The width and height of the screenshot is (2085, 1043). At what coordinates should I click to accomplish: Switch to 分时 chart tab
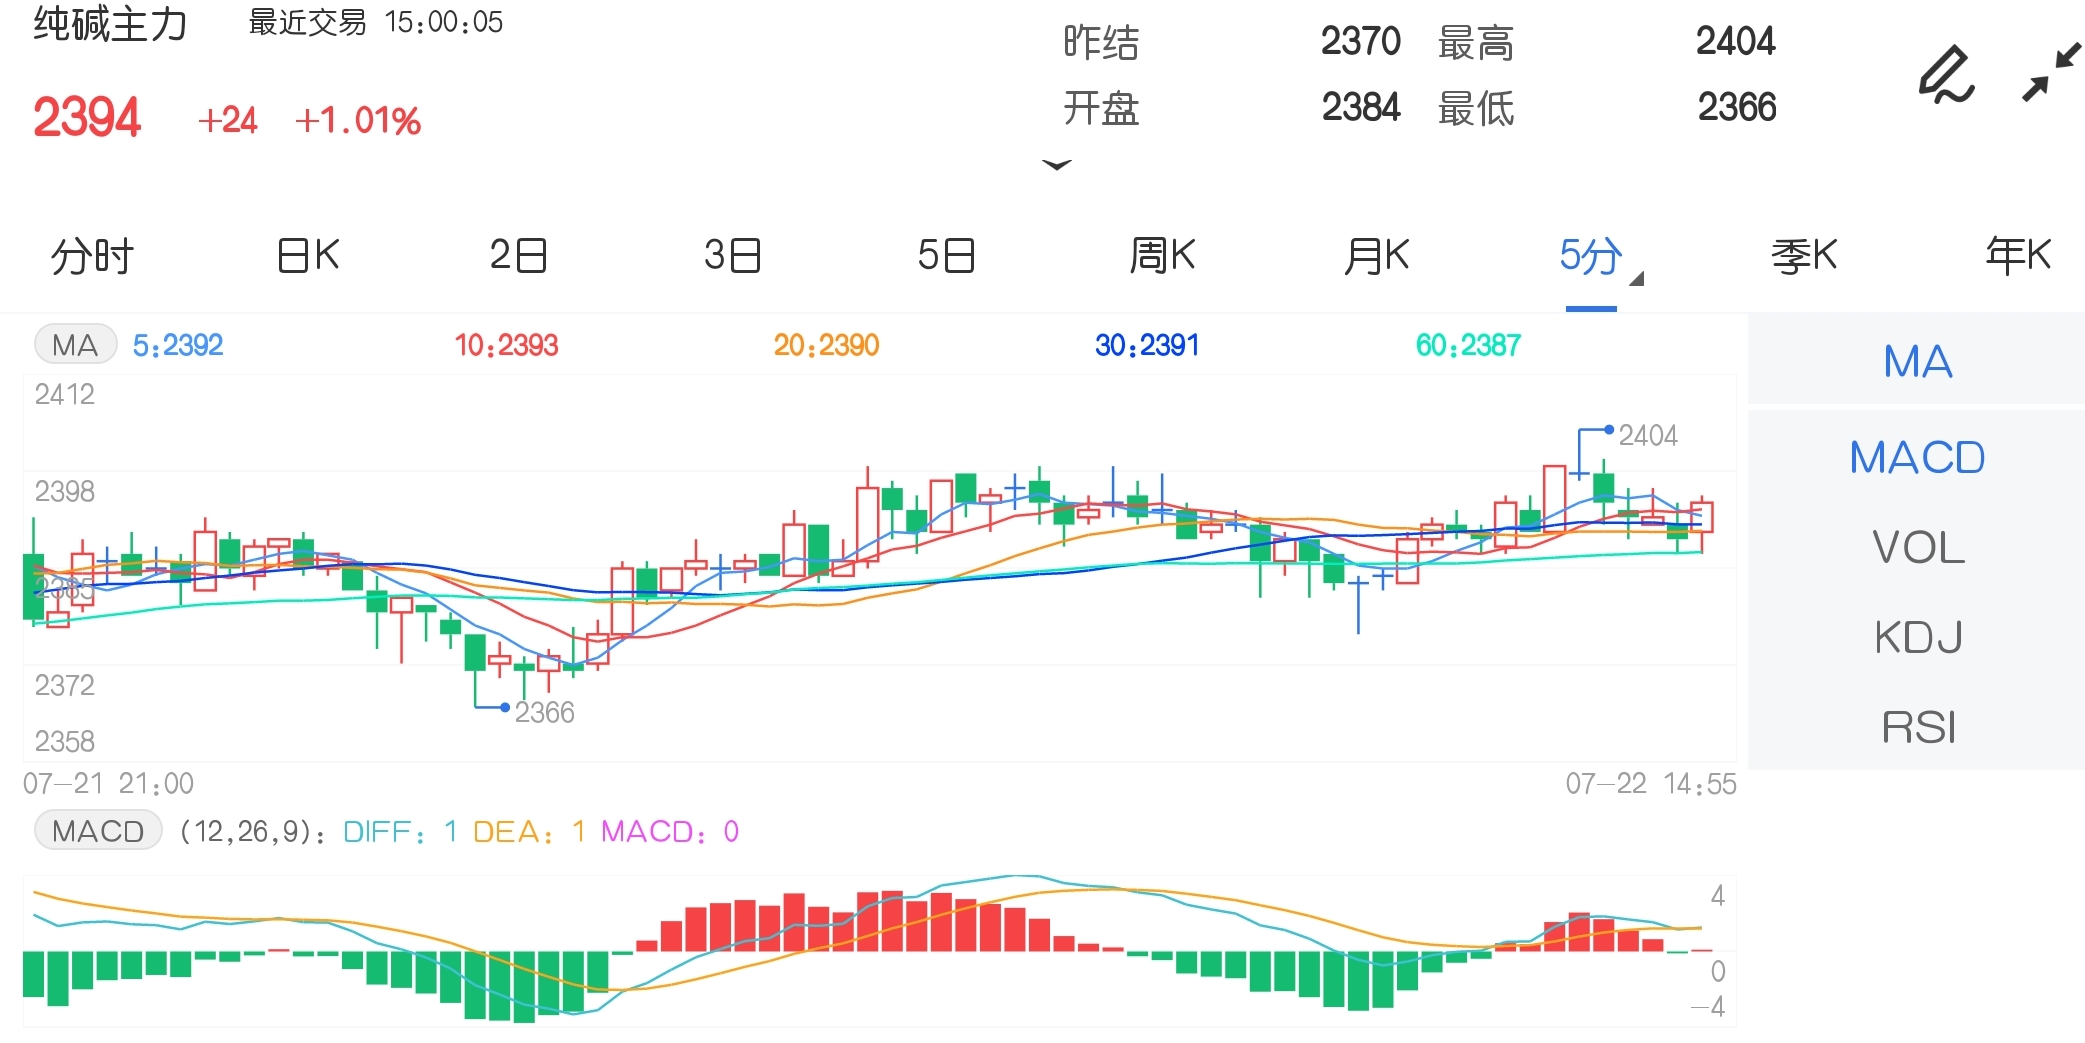[92, 256]
